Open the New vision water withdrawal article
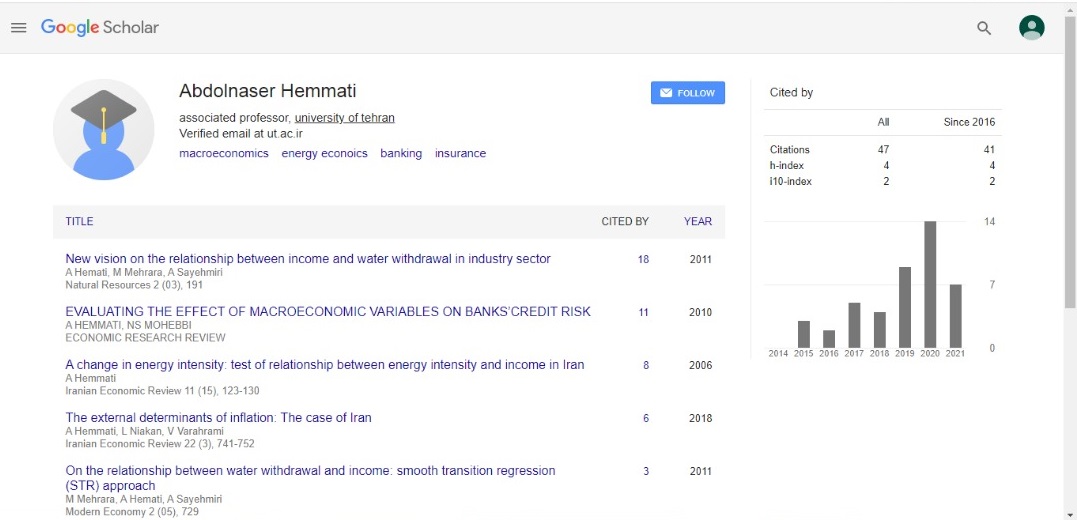 pyautogui.click(x=308, y=259)
